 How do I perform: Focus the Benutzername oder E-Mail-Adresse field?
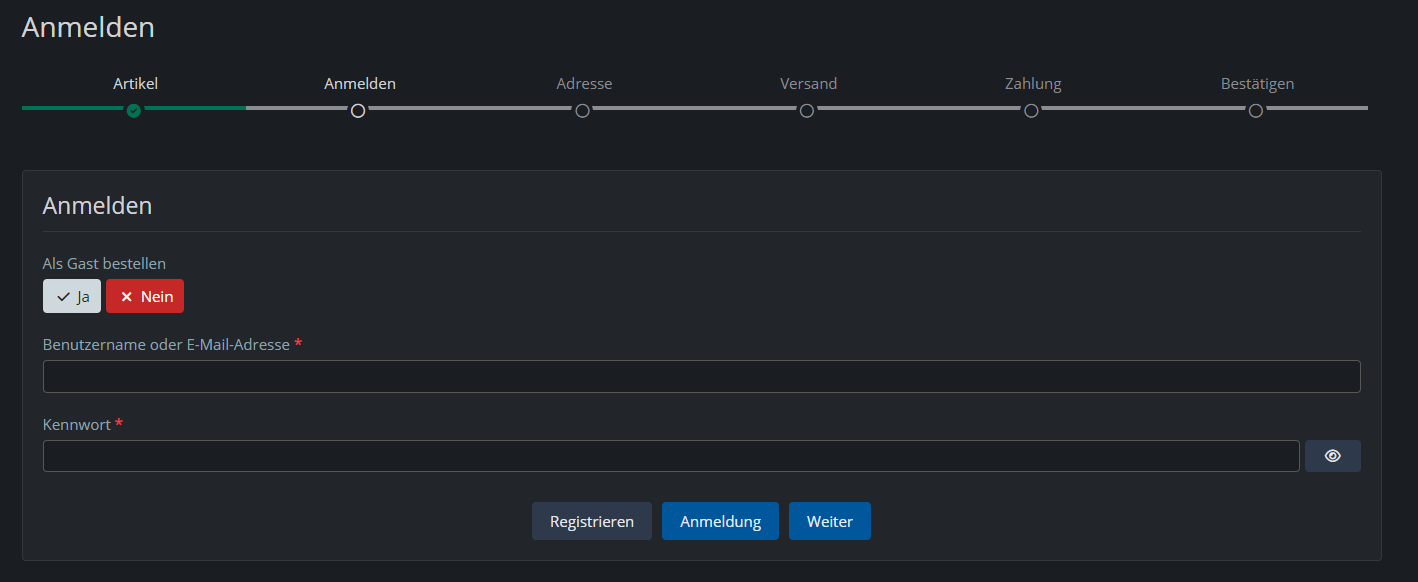701,377
